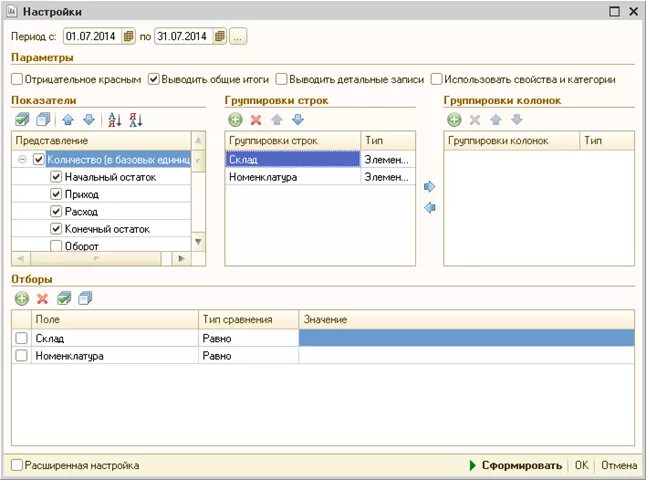The height and width of the screenshot is (480, 646).
Task: Enable Использовать свойства и категории checkbox
Action: [x=436, y=79]
